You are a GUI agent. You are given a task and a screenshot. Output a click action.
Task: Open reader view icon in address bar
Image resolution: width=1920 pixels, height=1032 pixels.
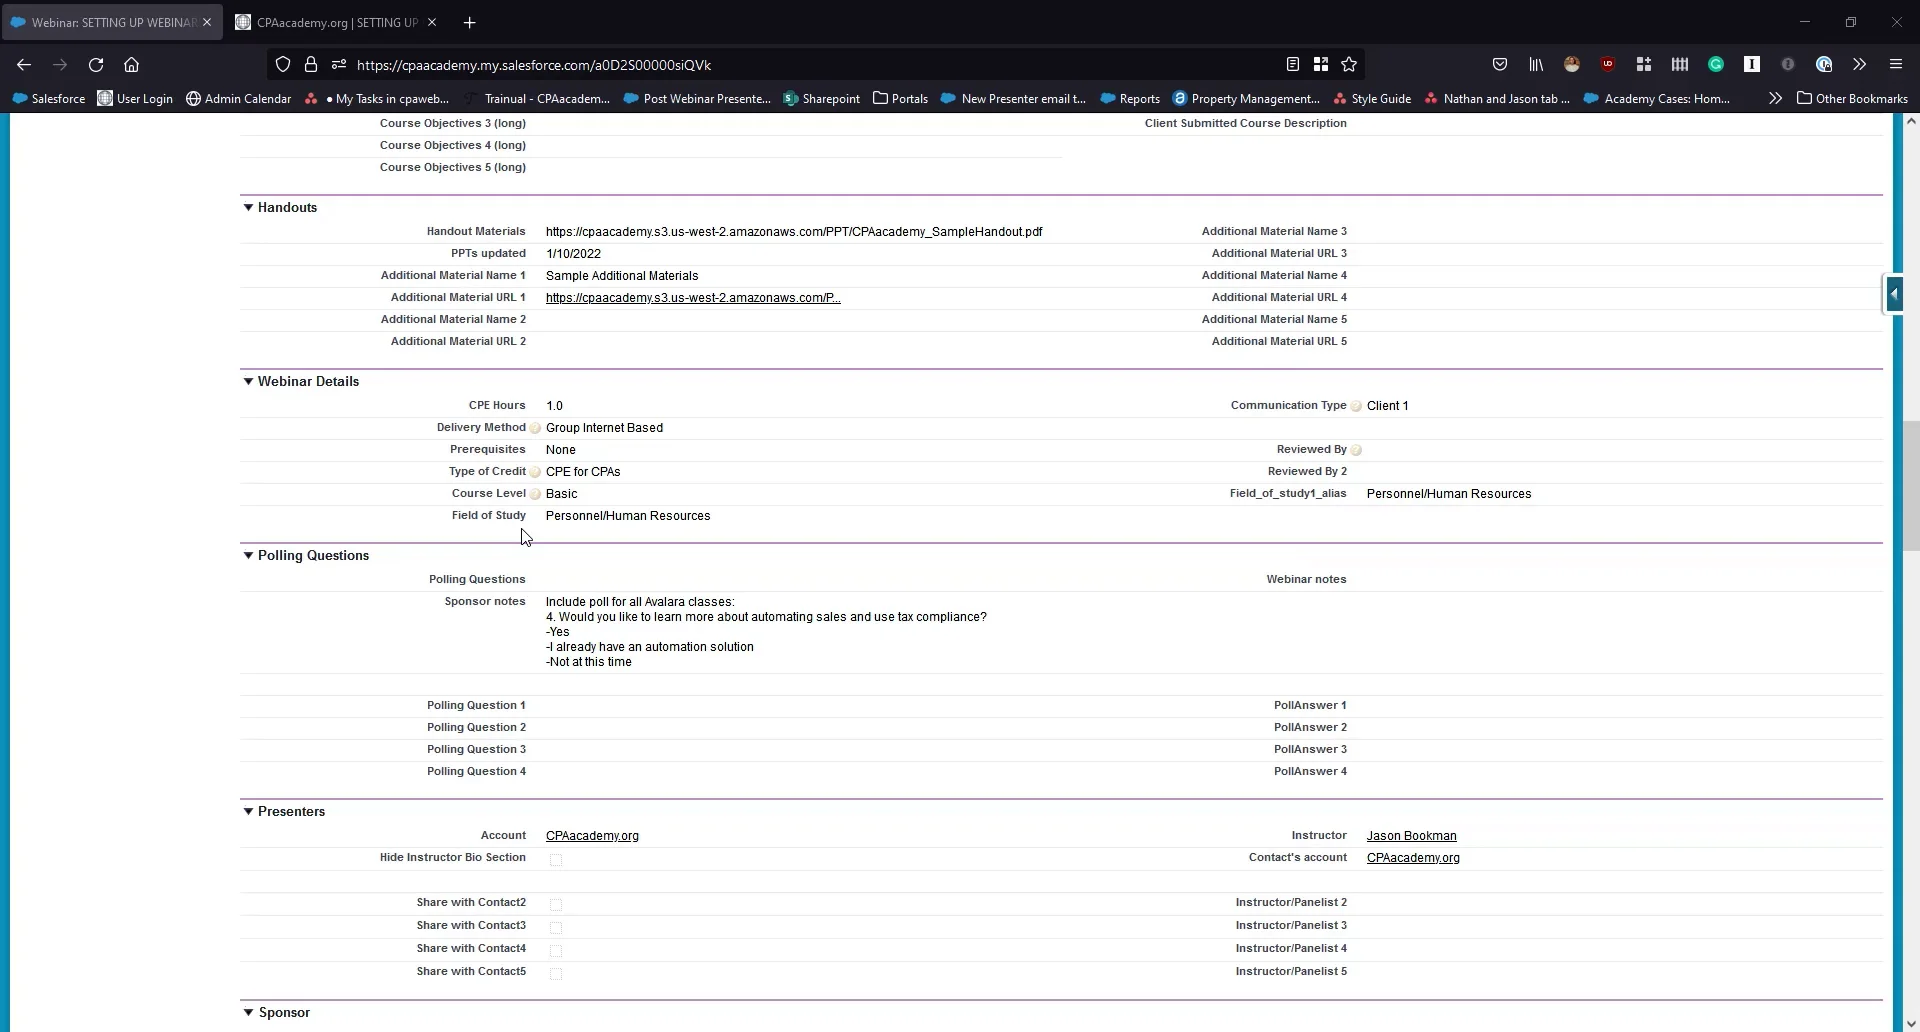coord(1292,65)
